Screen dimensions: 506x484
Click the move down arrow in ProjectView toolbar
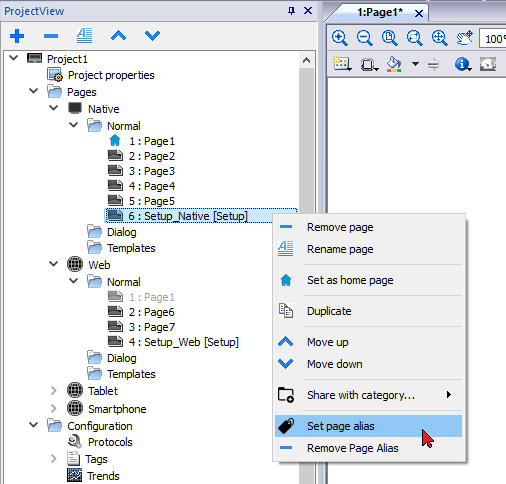click(x=153, y=36)
